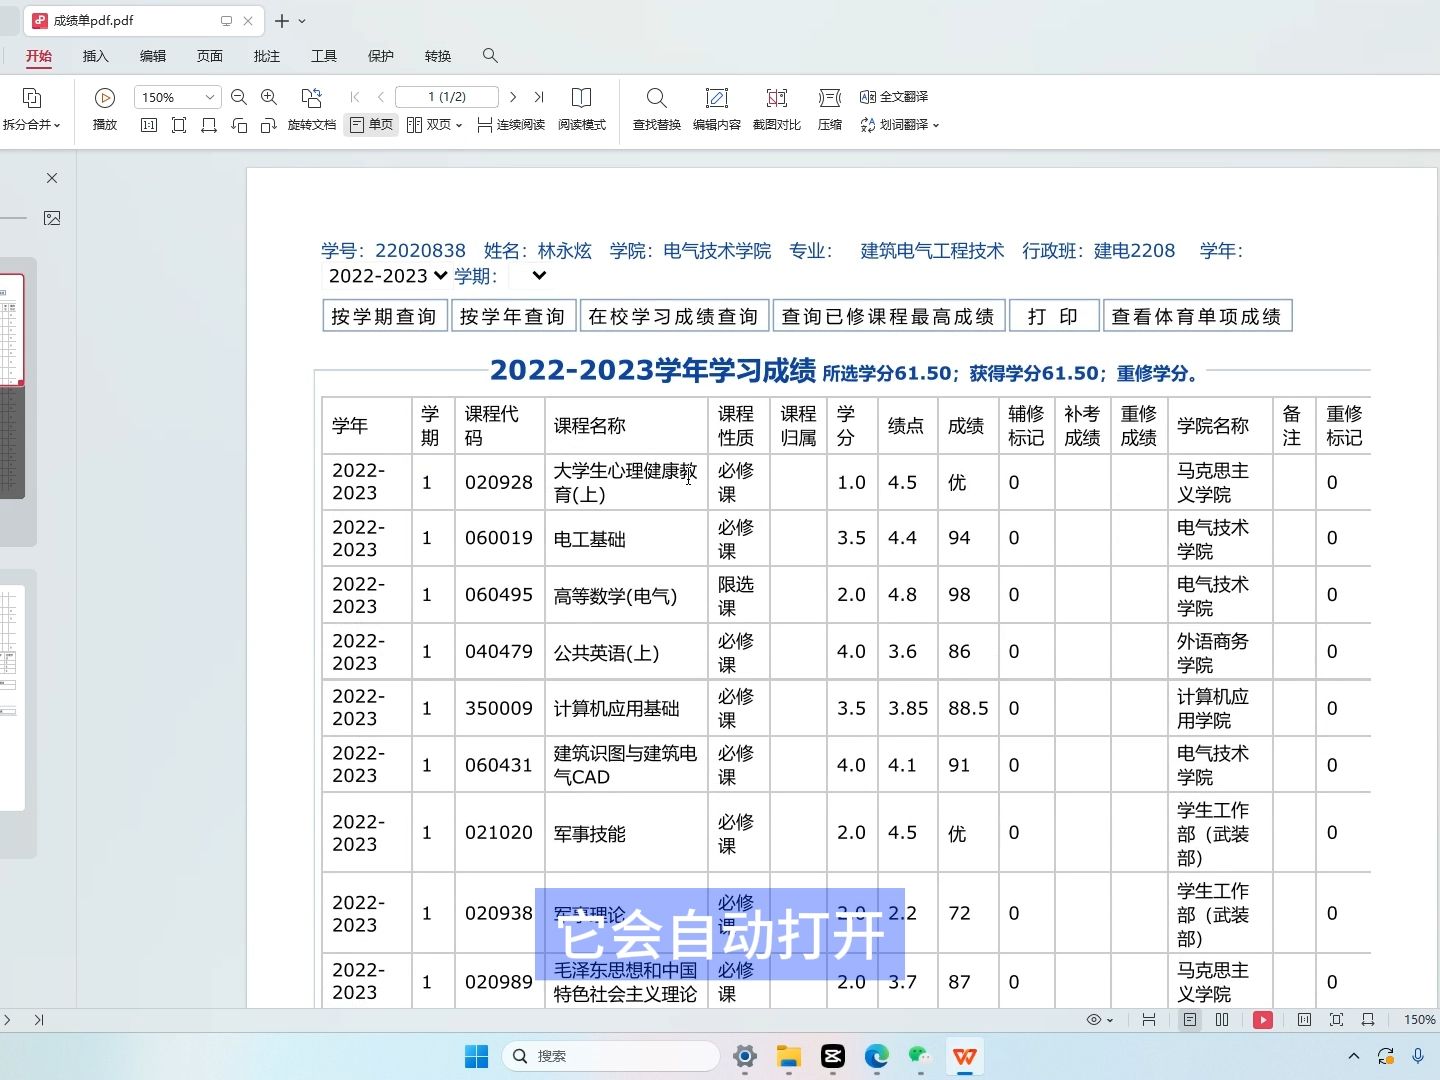Open the 编辑 tab
This screenshot has height=1080, width=1440.
coord(153,56)
